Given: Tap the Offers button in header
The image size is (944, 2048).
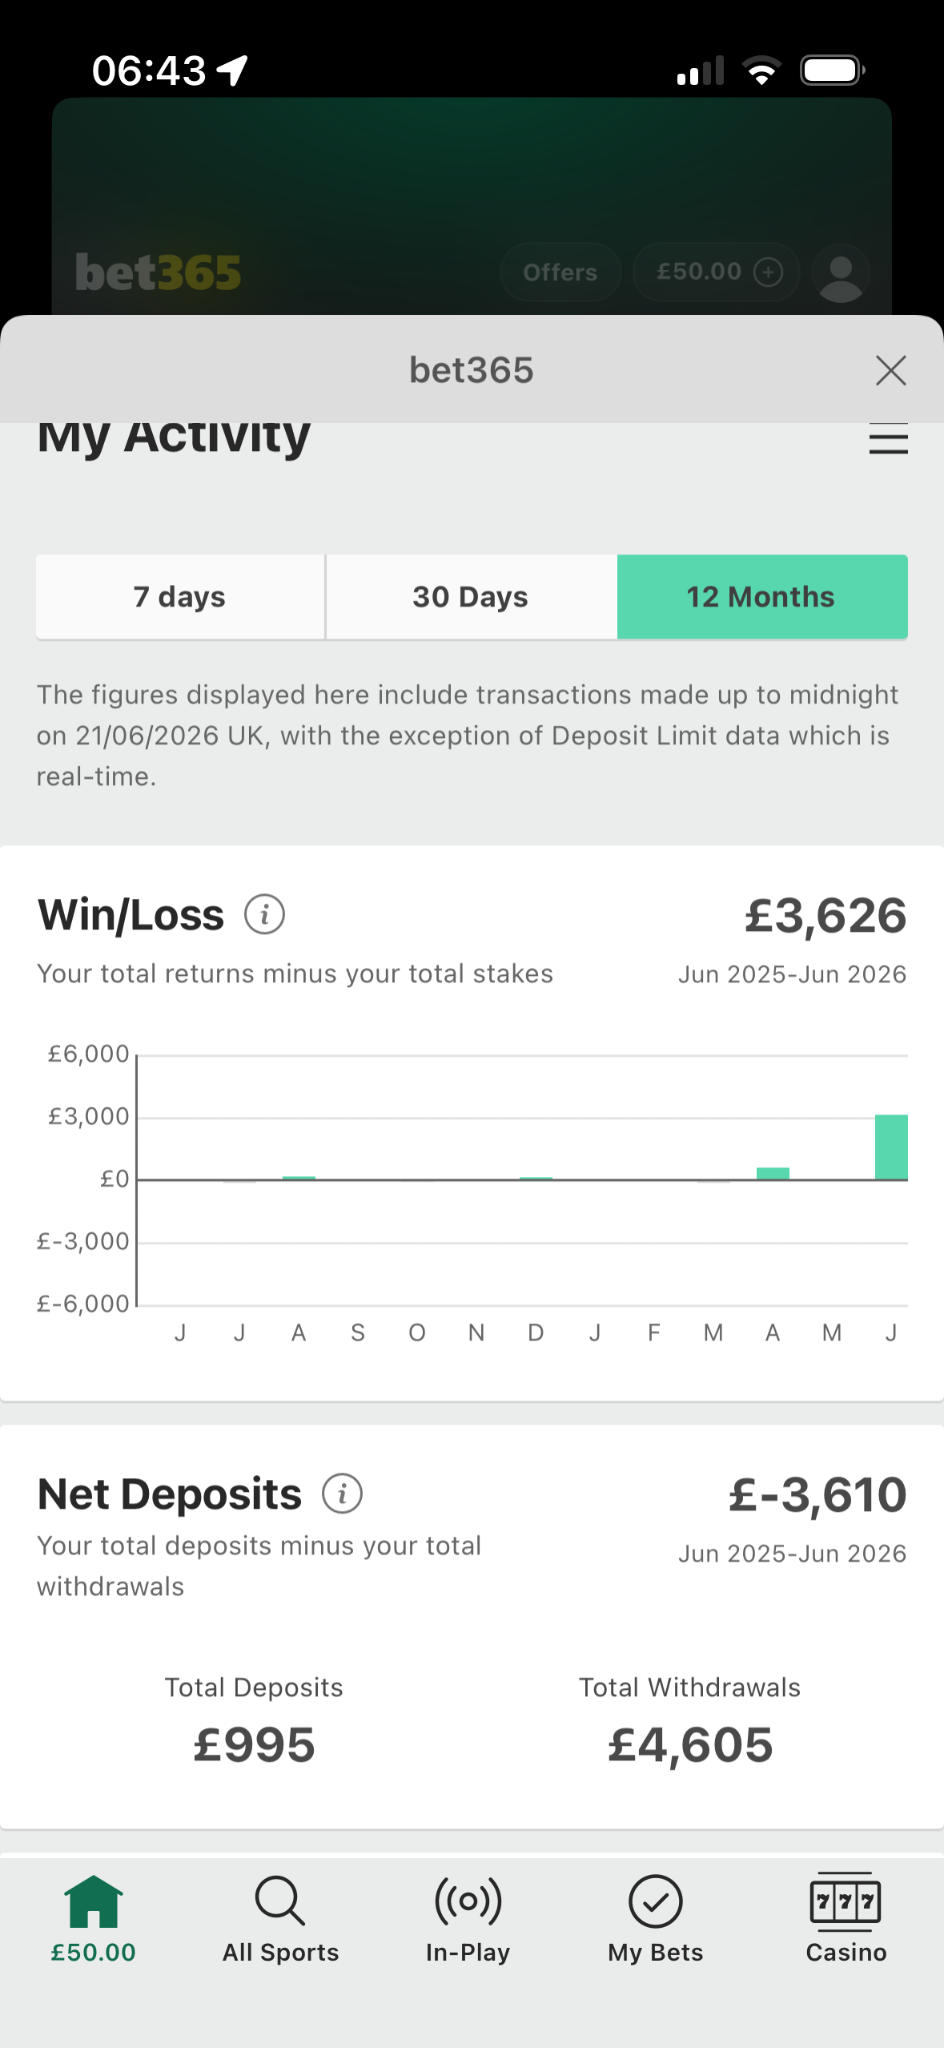Looking at the screenshot, I should (x=560, y=272).
